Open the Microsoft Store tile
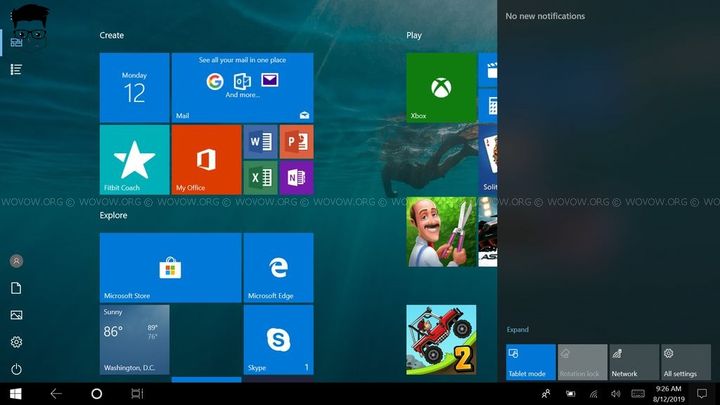 (170, 268)
